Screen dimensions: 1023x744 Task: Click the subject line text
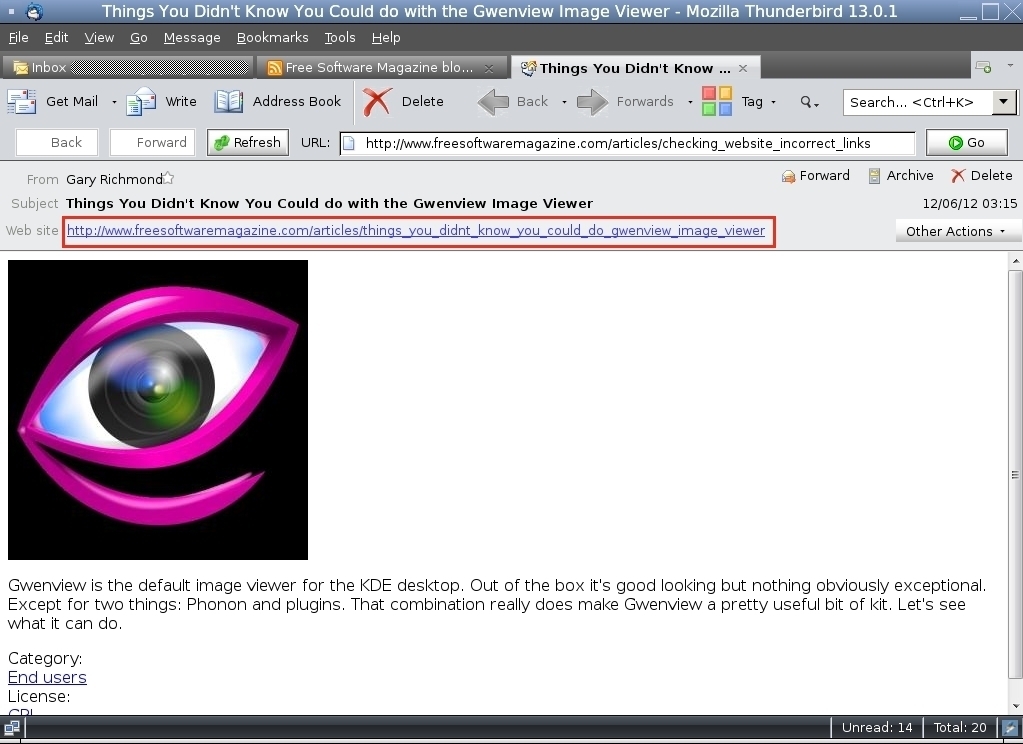click(329, 204)
